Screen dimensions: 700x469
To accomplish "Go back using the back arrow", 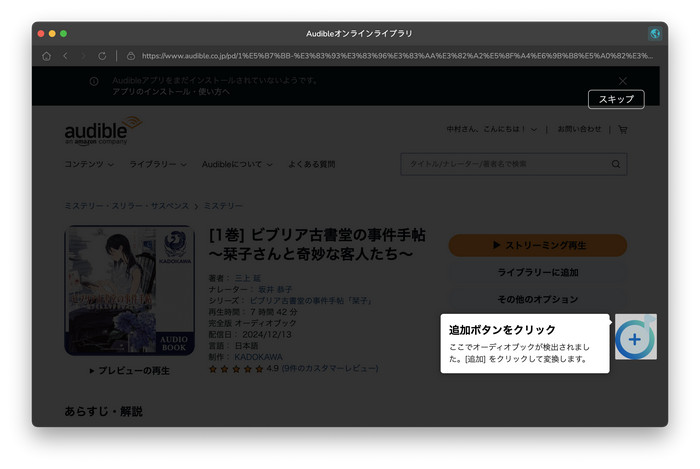I will 66,56.
